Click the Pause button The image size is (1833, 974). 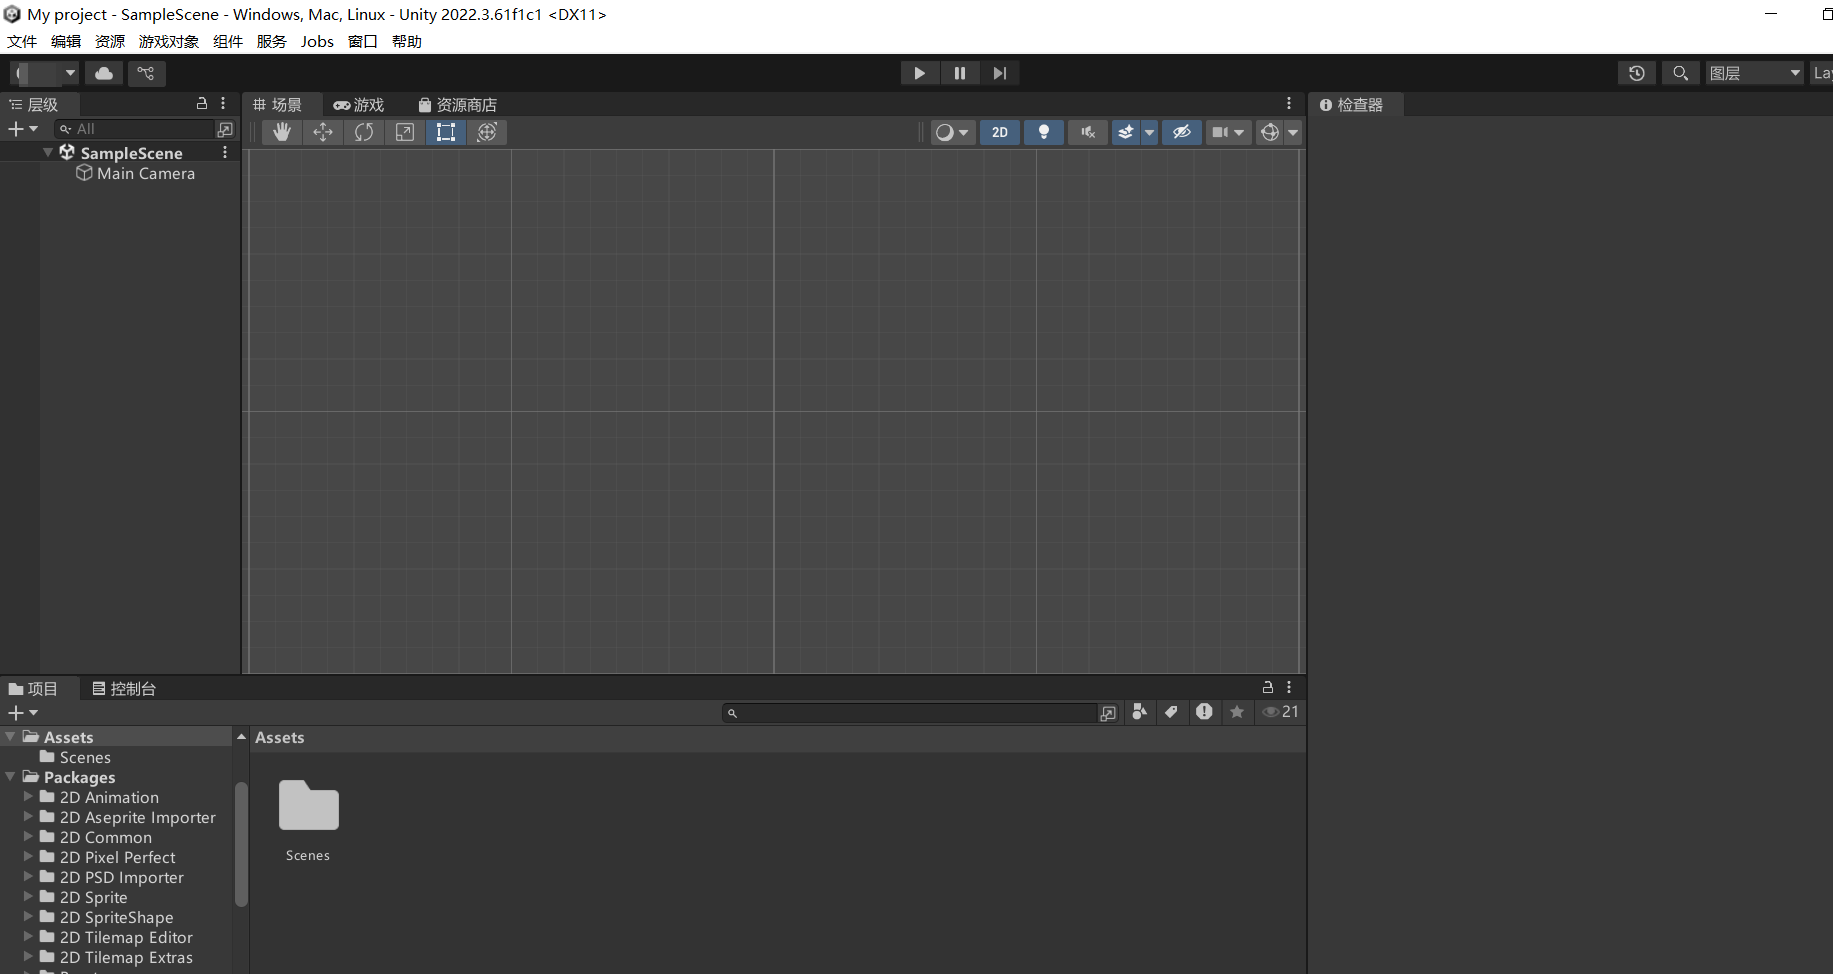point(960,73)
